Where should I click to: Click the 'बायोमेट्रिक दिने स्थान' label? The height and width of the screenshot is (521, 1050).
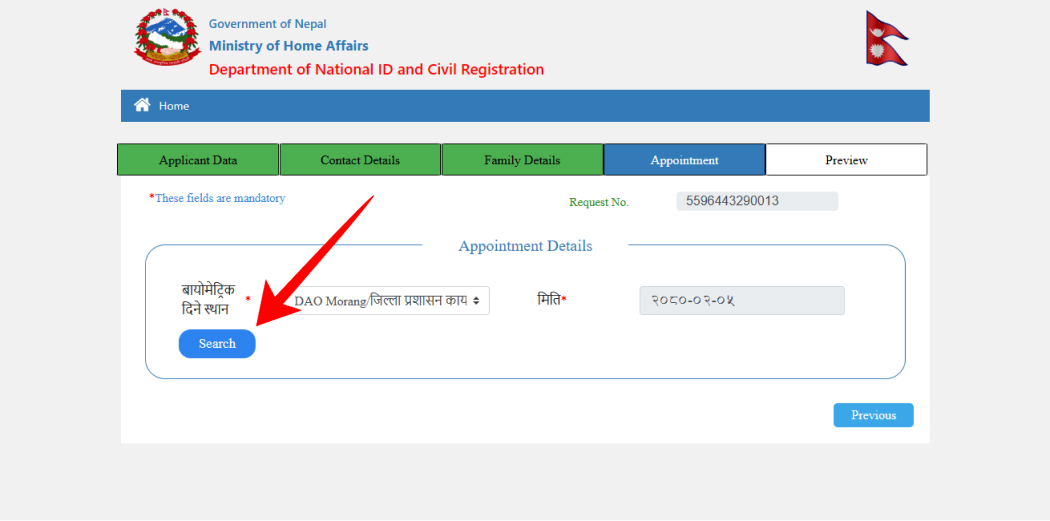[x=208, y=299]
